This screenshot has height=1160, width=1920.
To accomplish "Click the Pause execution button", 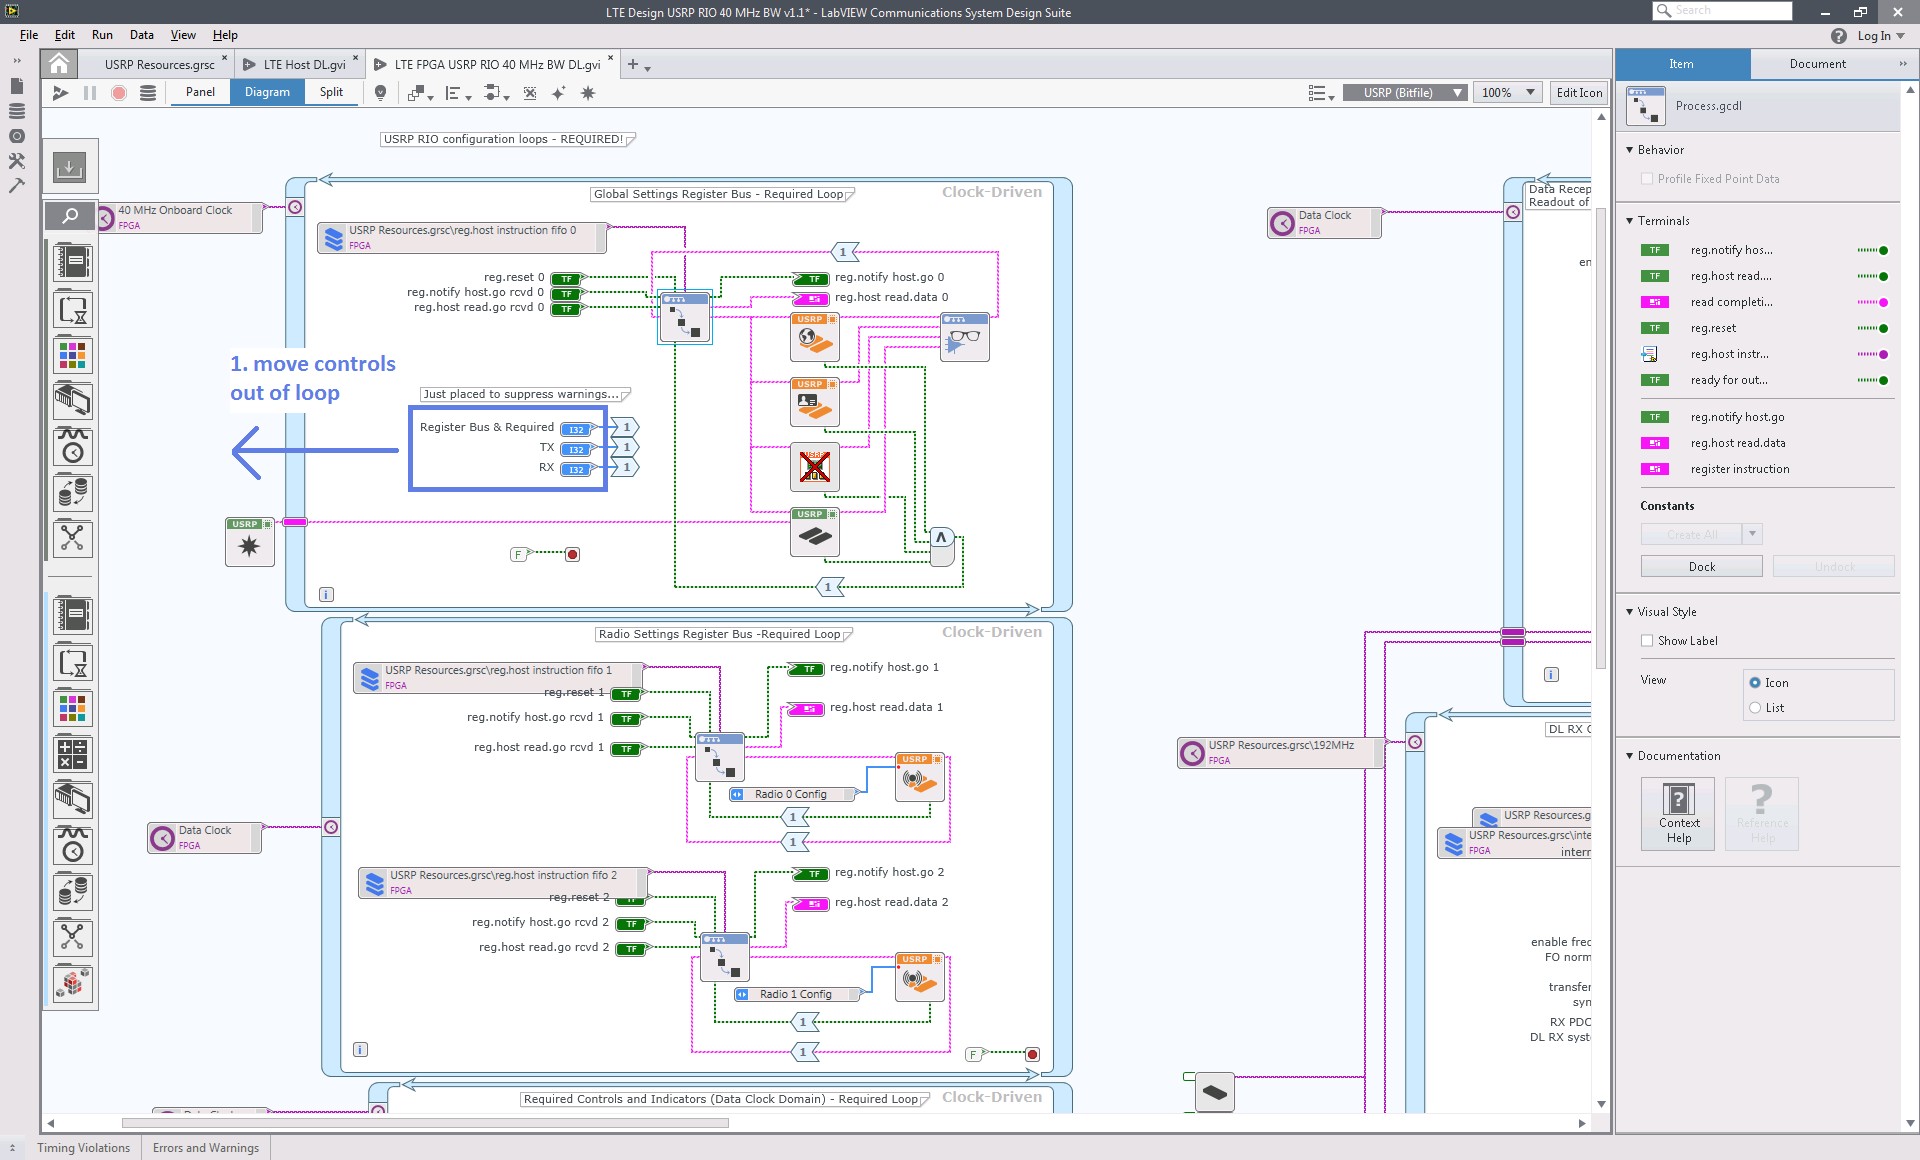I will coord(89,93).
